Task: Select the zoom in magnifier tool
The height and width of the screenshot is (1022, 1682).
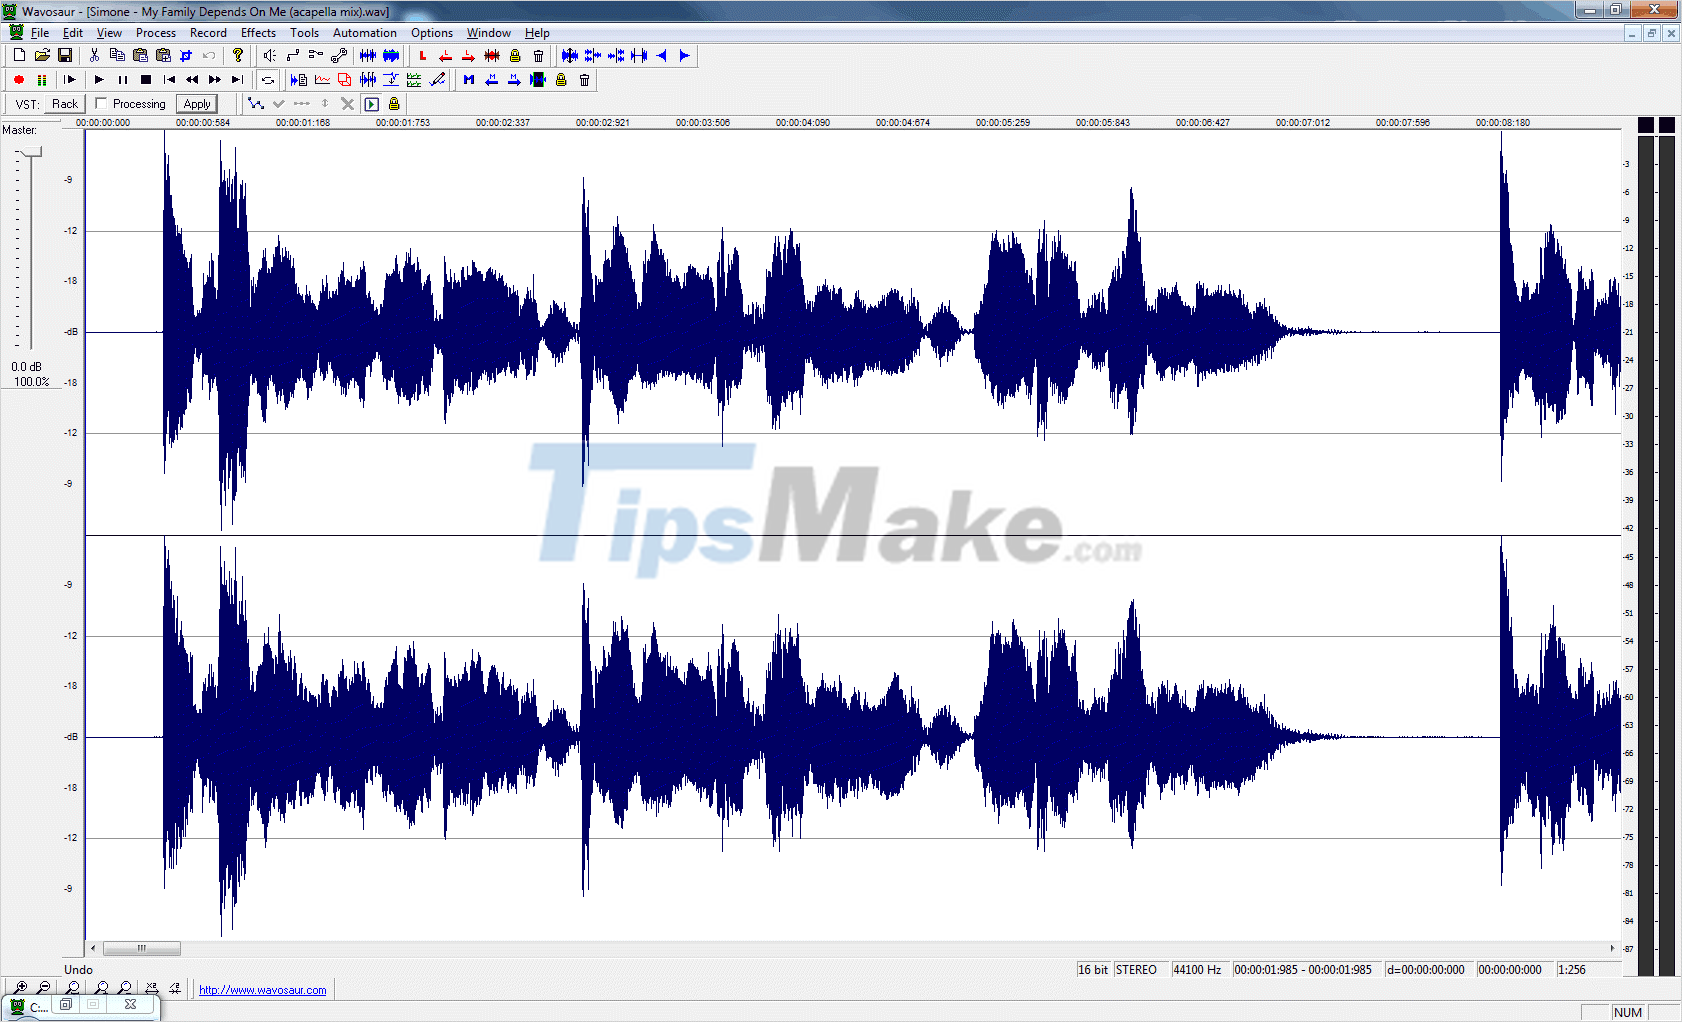Action: click(x=21, y=987)
